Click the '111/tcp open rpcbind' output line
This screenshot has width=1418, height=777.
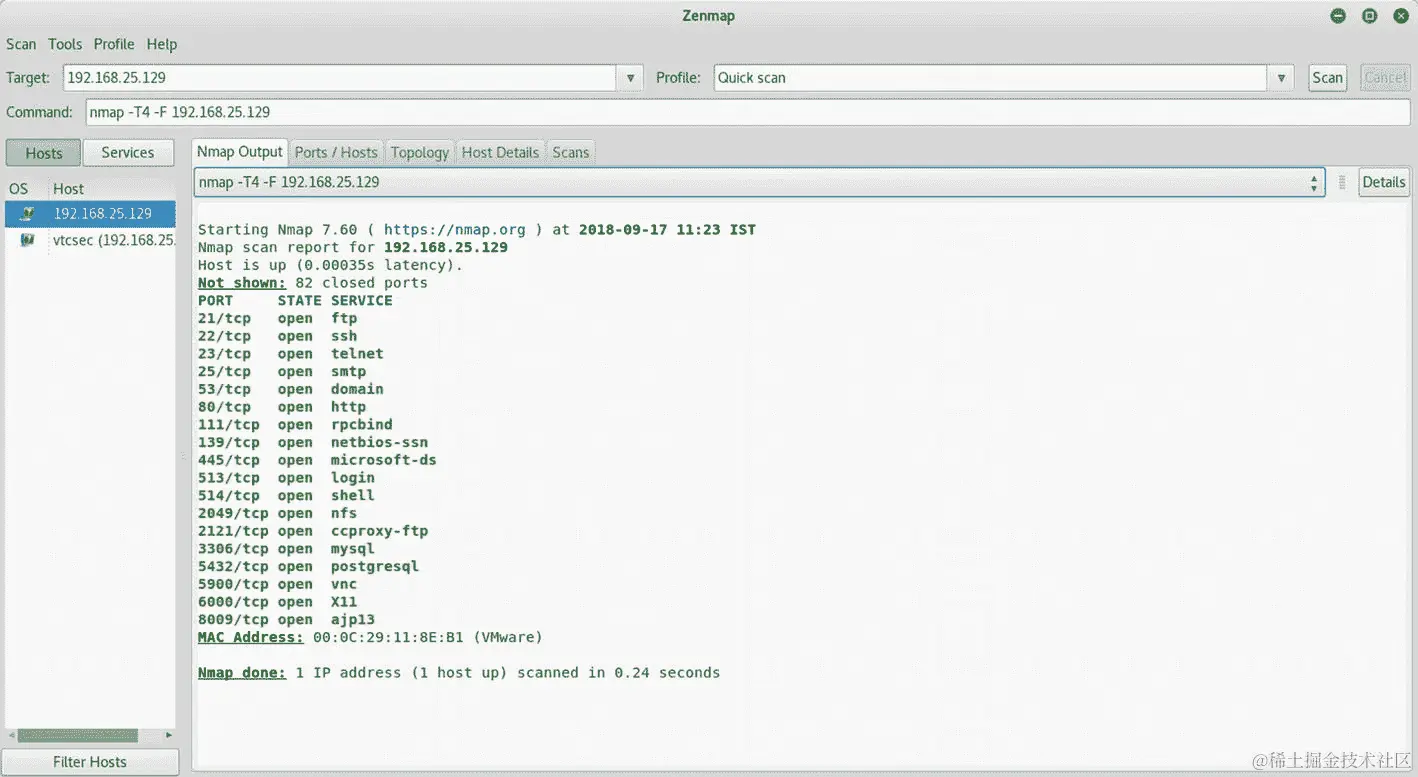(295, 425)
